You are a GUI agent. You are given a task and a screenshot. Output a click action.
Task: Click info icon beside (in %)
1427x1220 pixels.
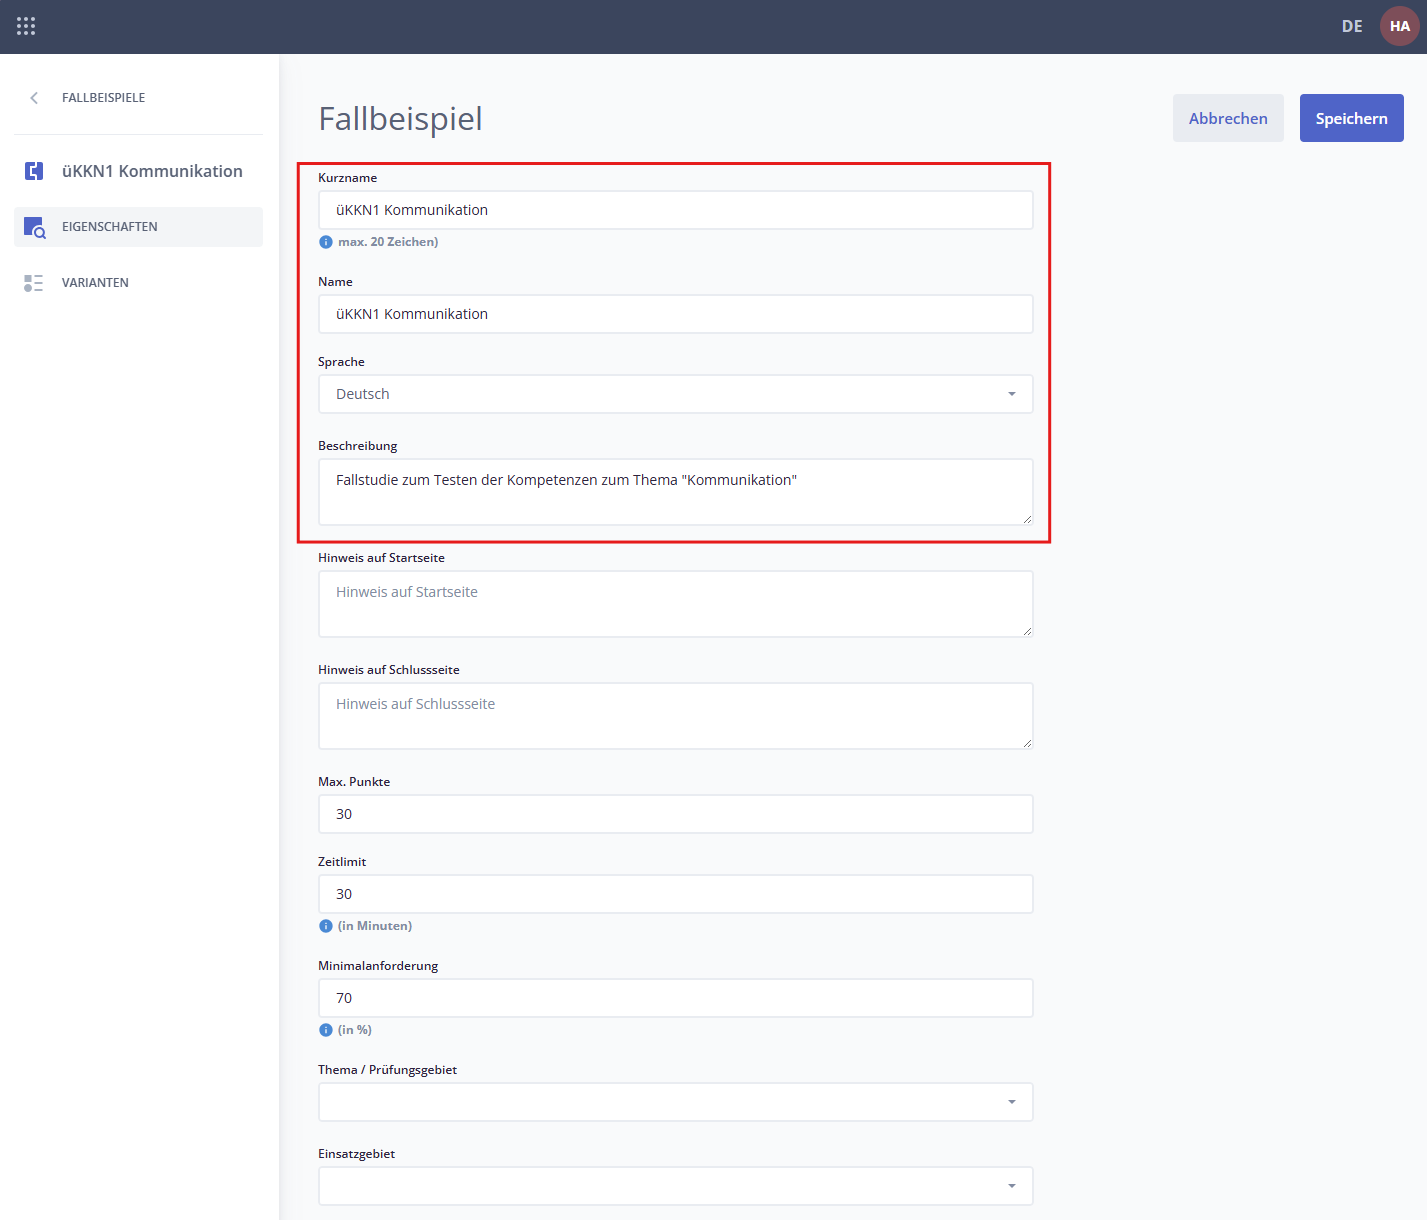click(326, 1030)
